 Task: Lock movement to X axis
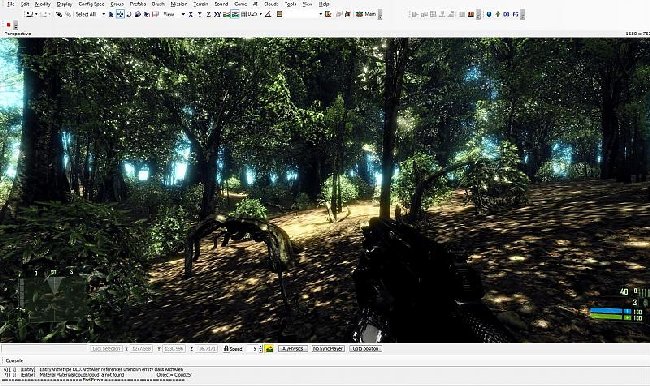pos(191,15)
